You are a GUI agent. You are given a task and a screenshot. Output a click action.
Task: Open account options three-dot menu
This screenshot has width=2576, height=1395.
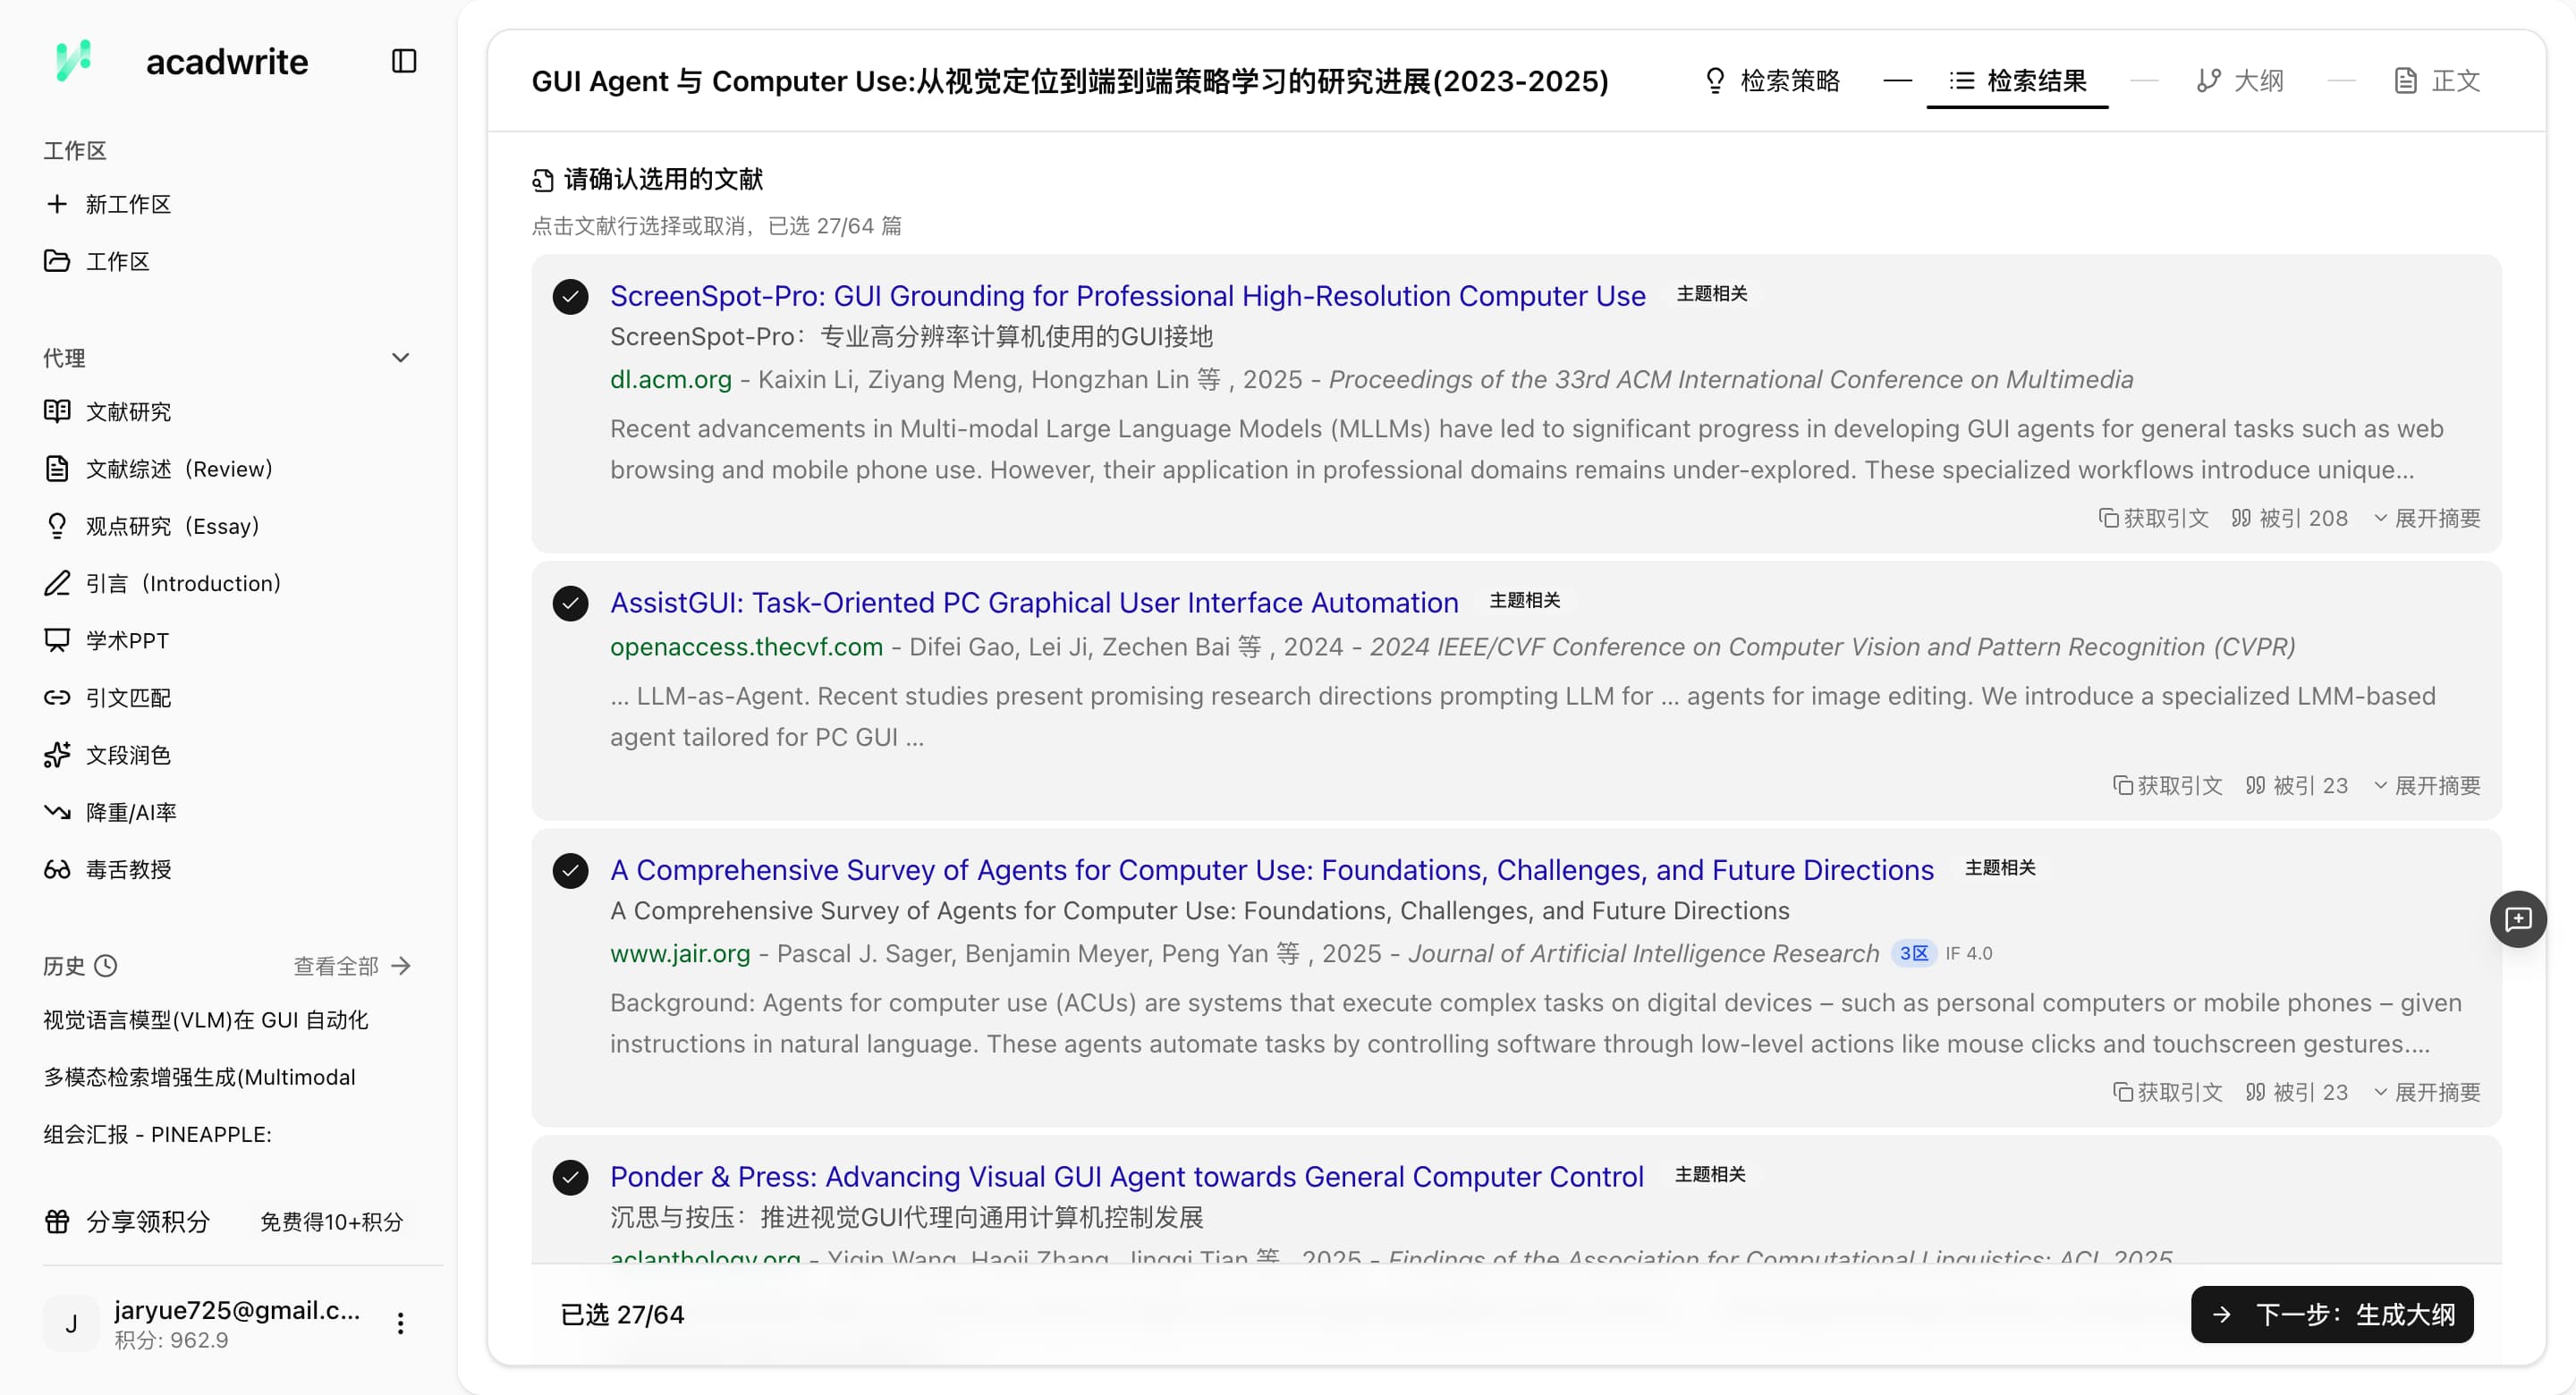(400, 1323)
